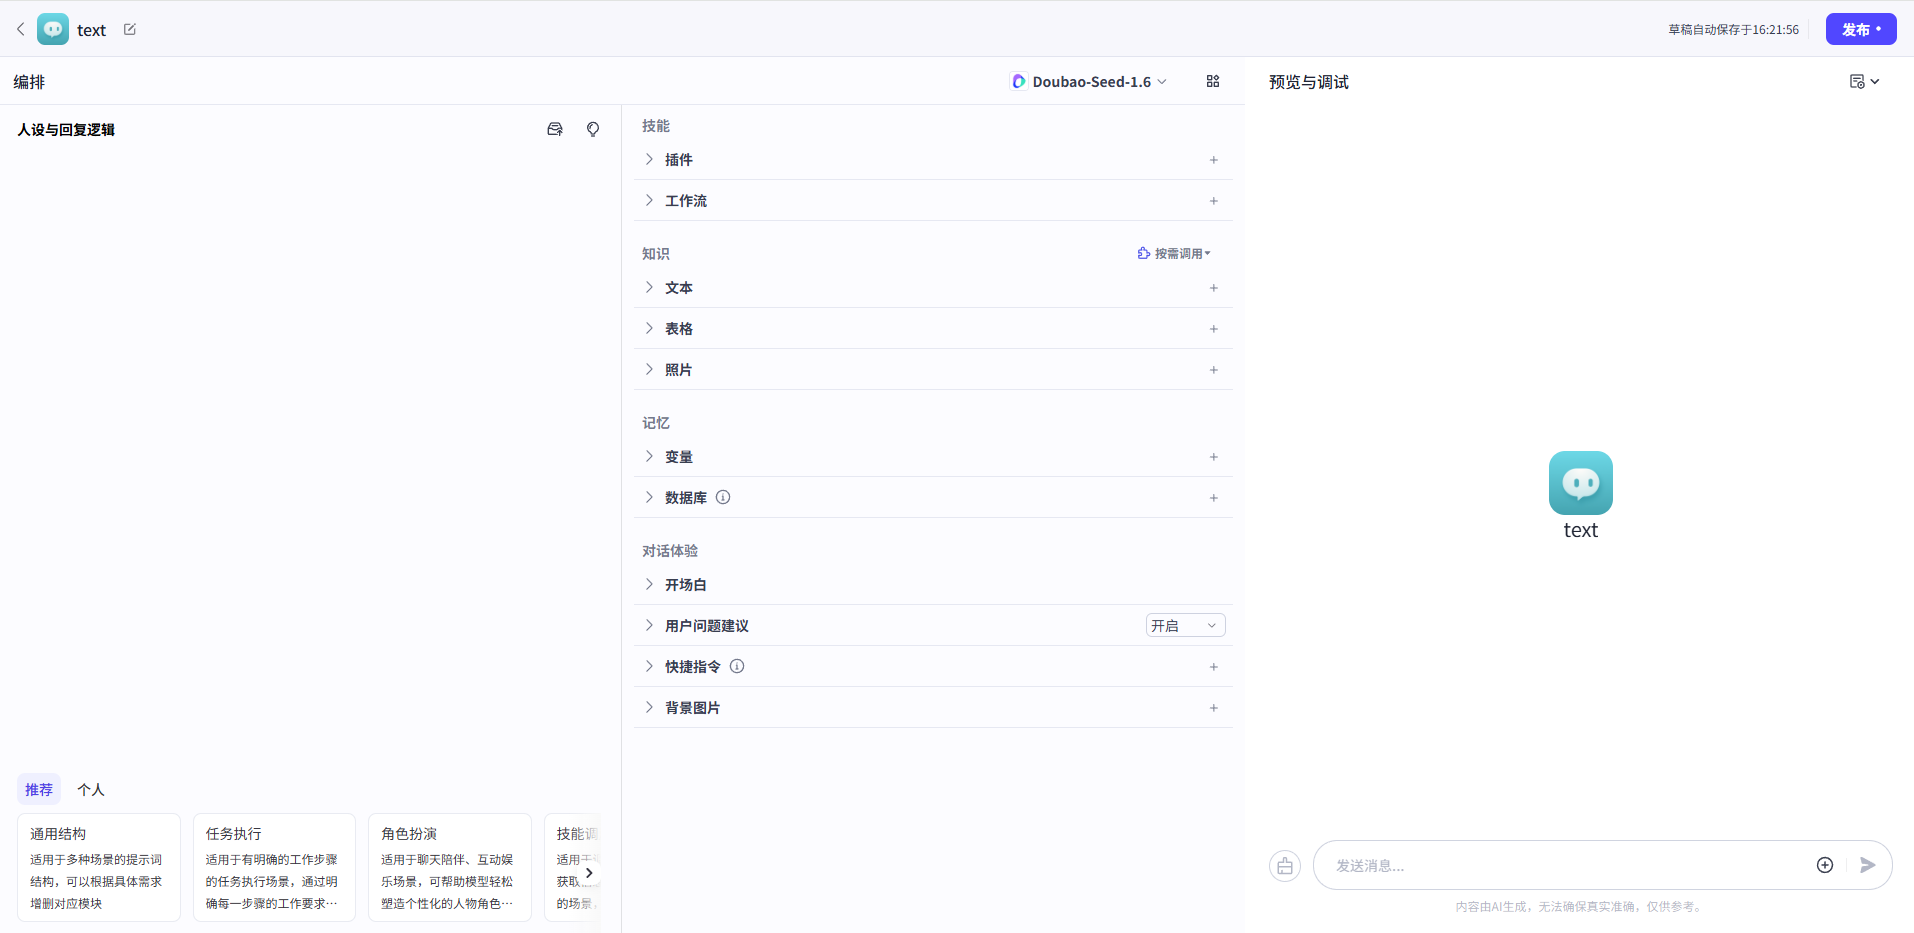The height and width of the screenshot is (933, 1914).
Task: Switch to the 个人 templates tab
Action: click(91, 789)
